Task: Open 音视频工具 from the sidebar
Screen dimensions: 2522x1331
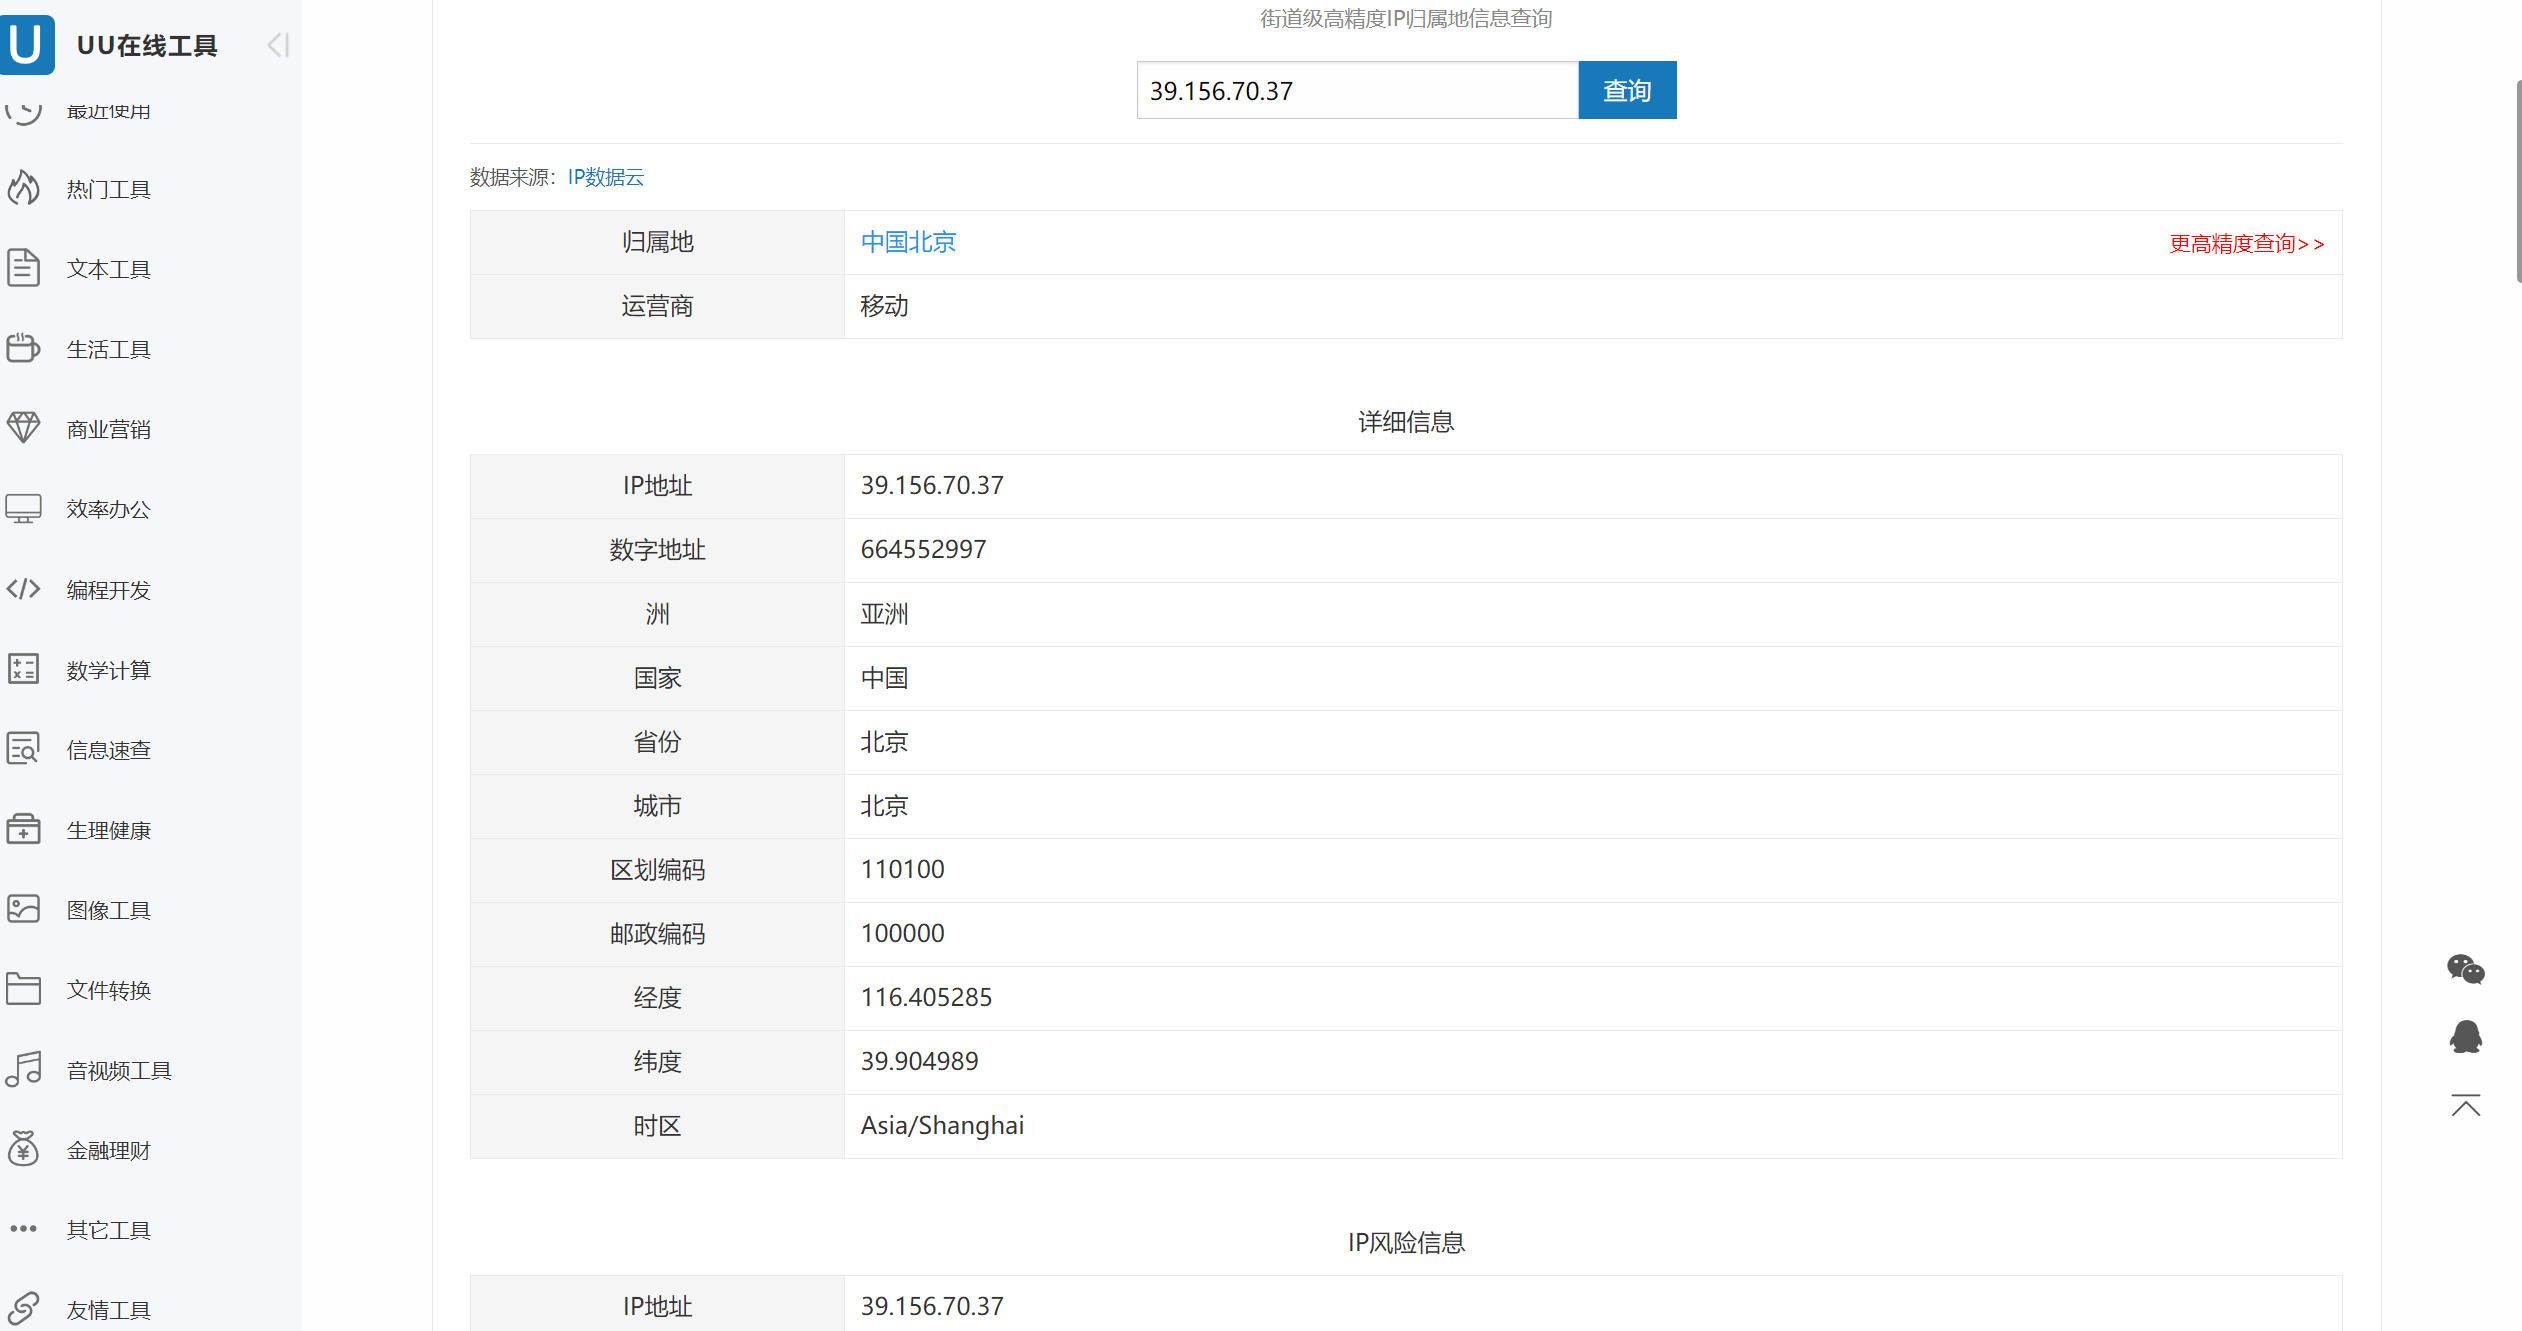Action: point(118,1069)
